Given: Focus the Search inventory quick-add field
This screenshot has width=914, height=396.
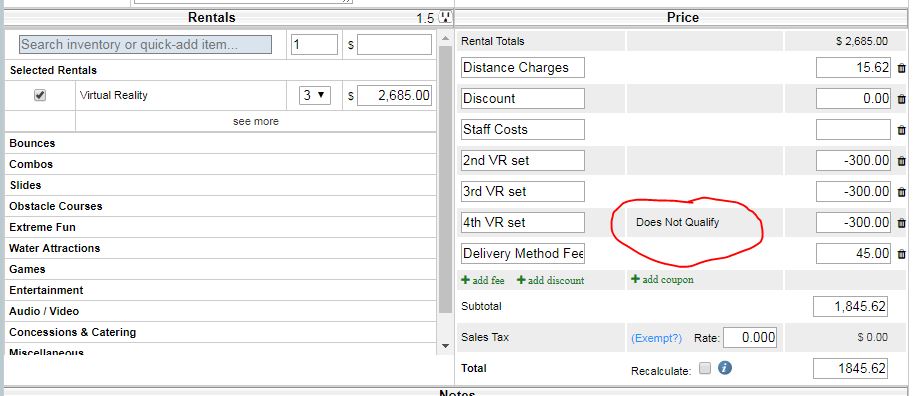Looking at the screenshot, I should point(146,44).
